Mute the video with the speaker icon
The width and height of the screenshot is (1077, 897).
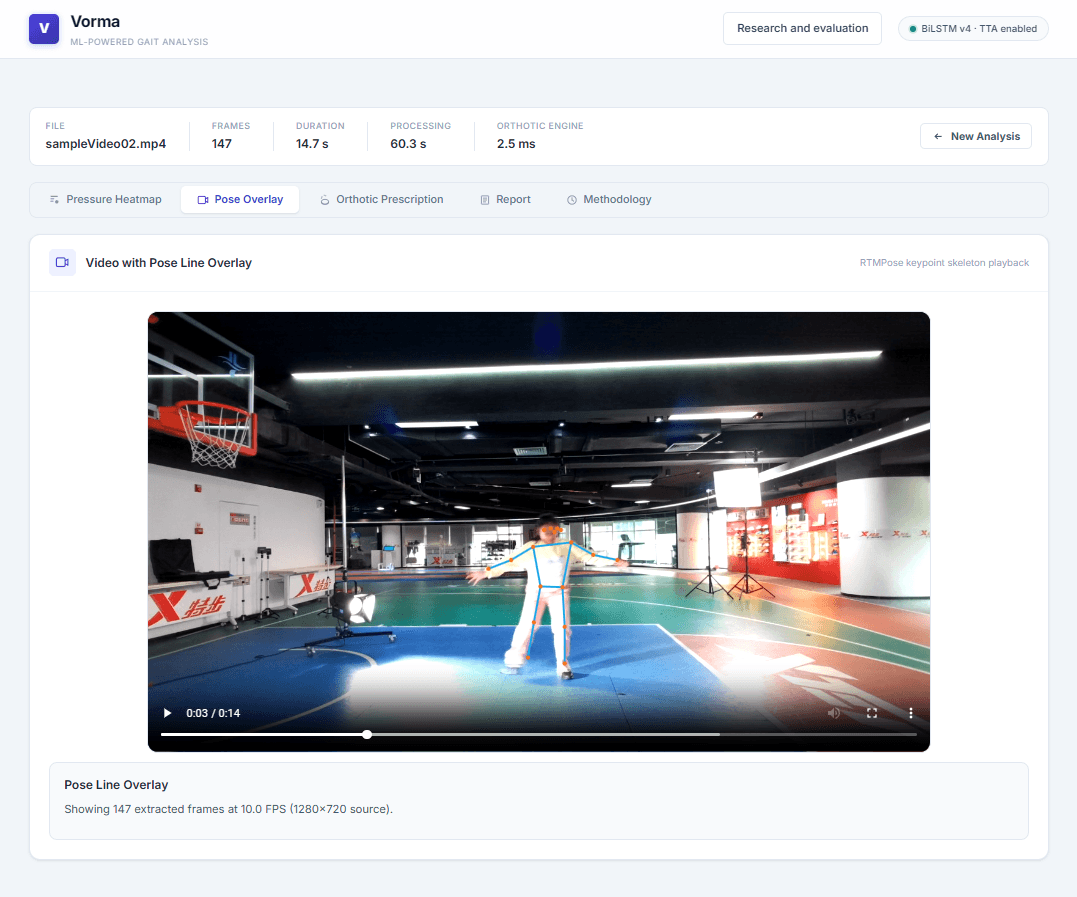point(833,713)
